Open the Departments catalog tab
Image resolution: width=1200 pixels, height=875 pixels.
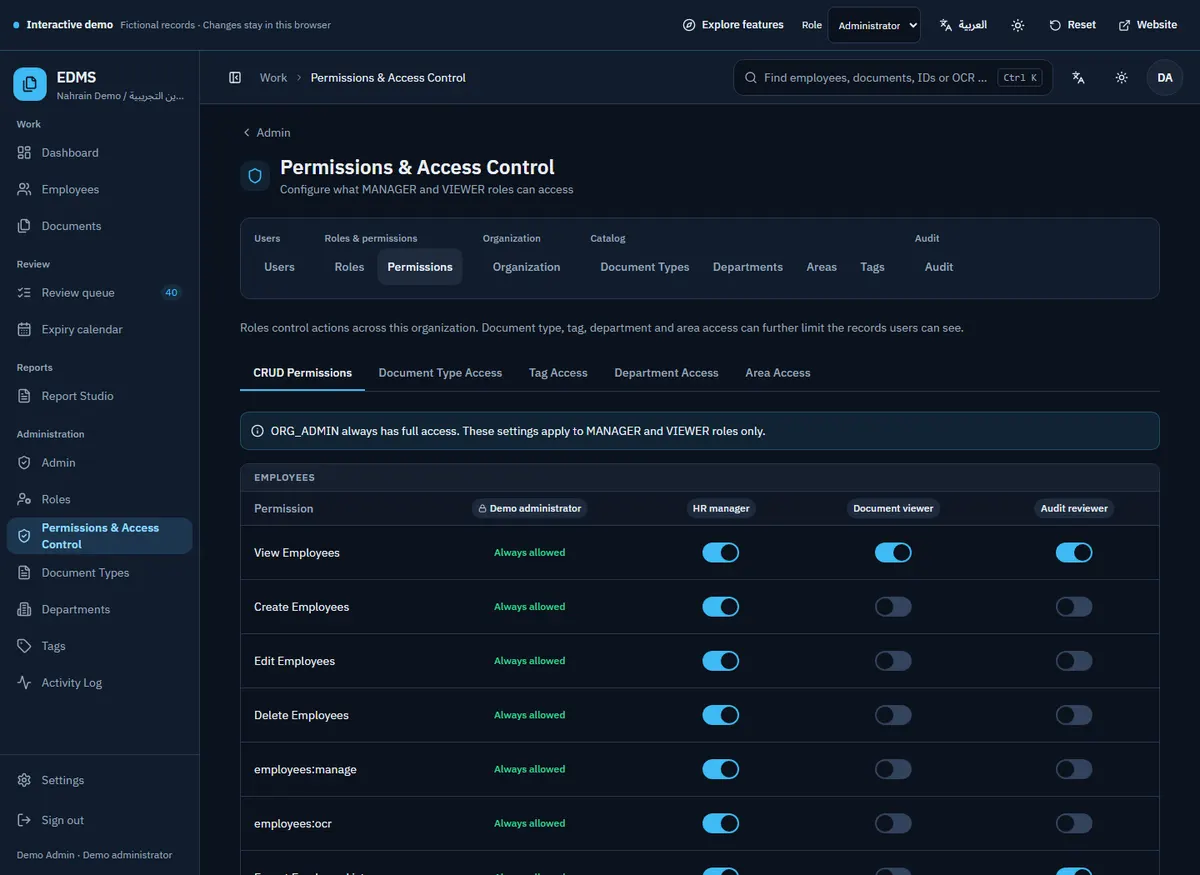[748, 267]
